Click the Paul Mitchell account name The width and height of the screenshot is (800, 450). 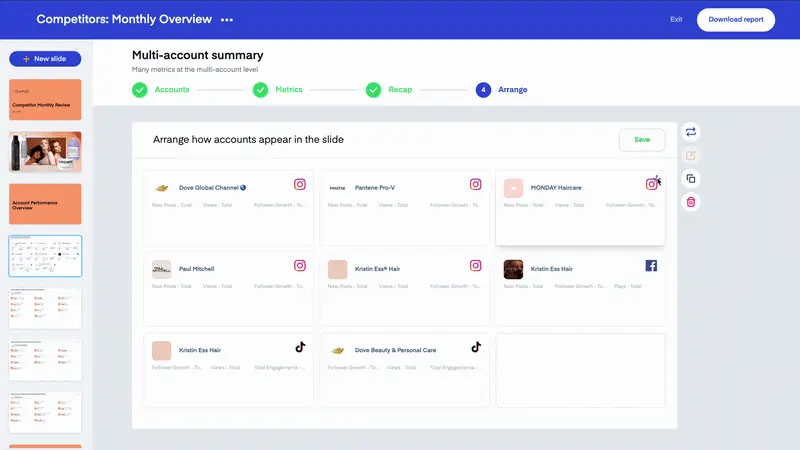click(x=196, y=269)
